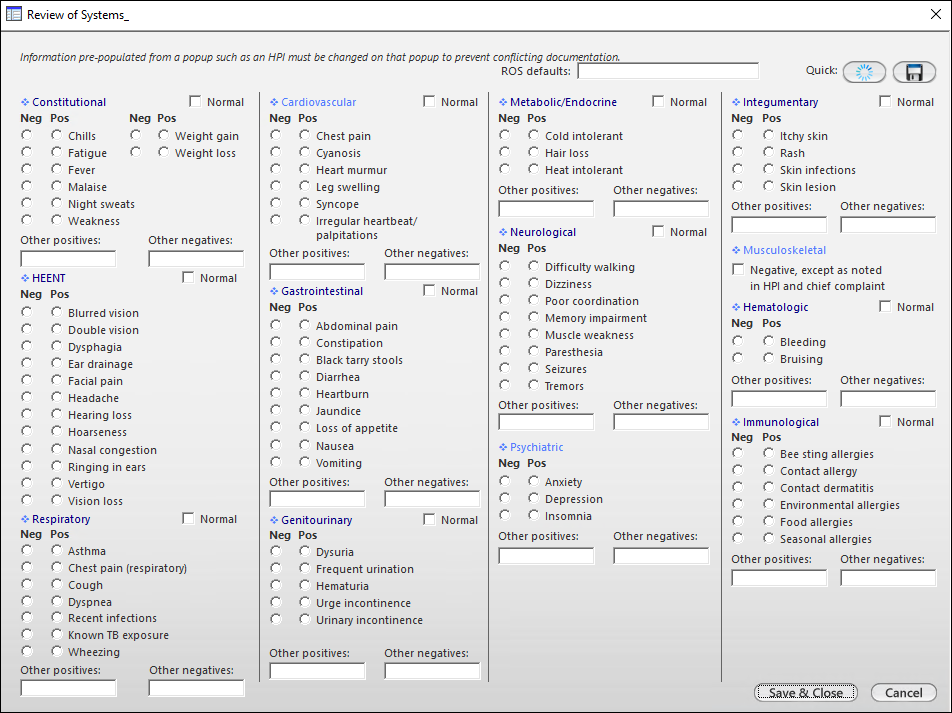Click the Neurological section diamond icon
Image resolution: width=952 pixels, height=713 pixels.
(503, 232)
